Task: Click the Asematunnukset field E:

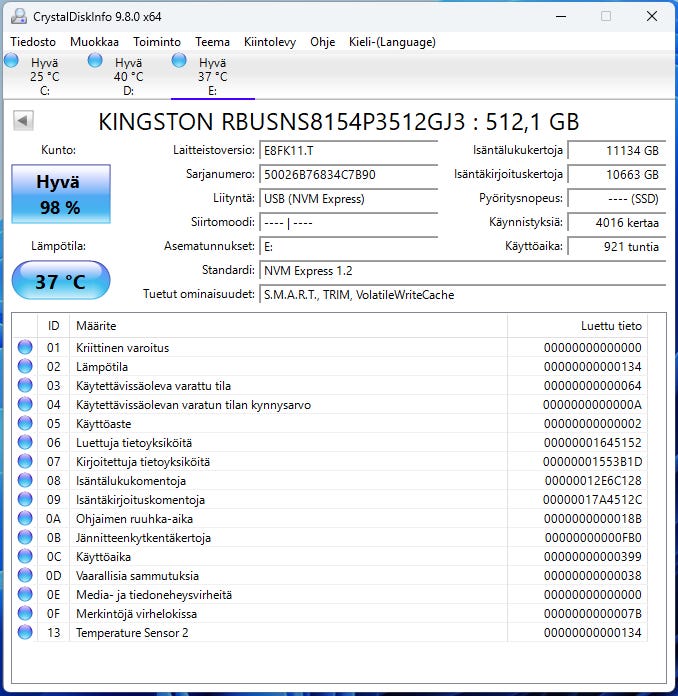Action: [348, 246]
